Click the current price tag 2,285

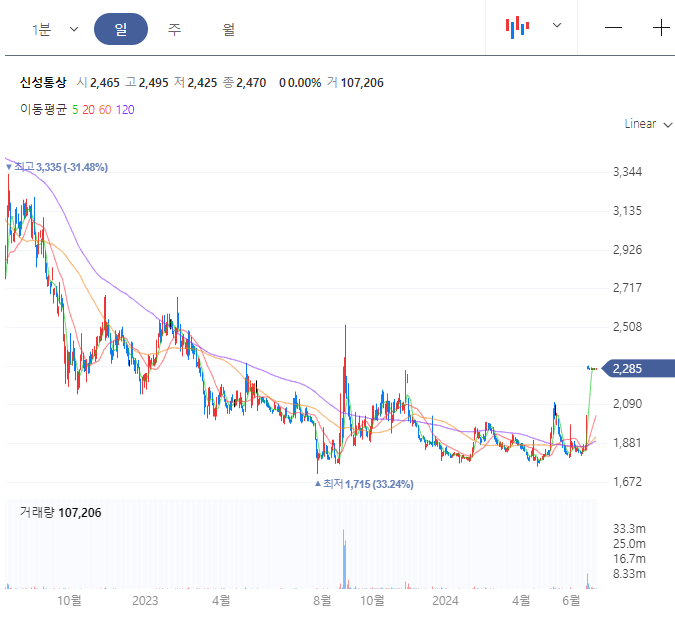(638, 368)
